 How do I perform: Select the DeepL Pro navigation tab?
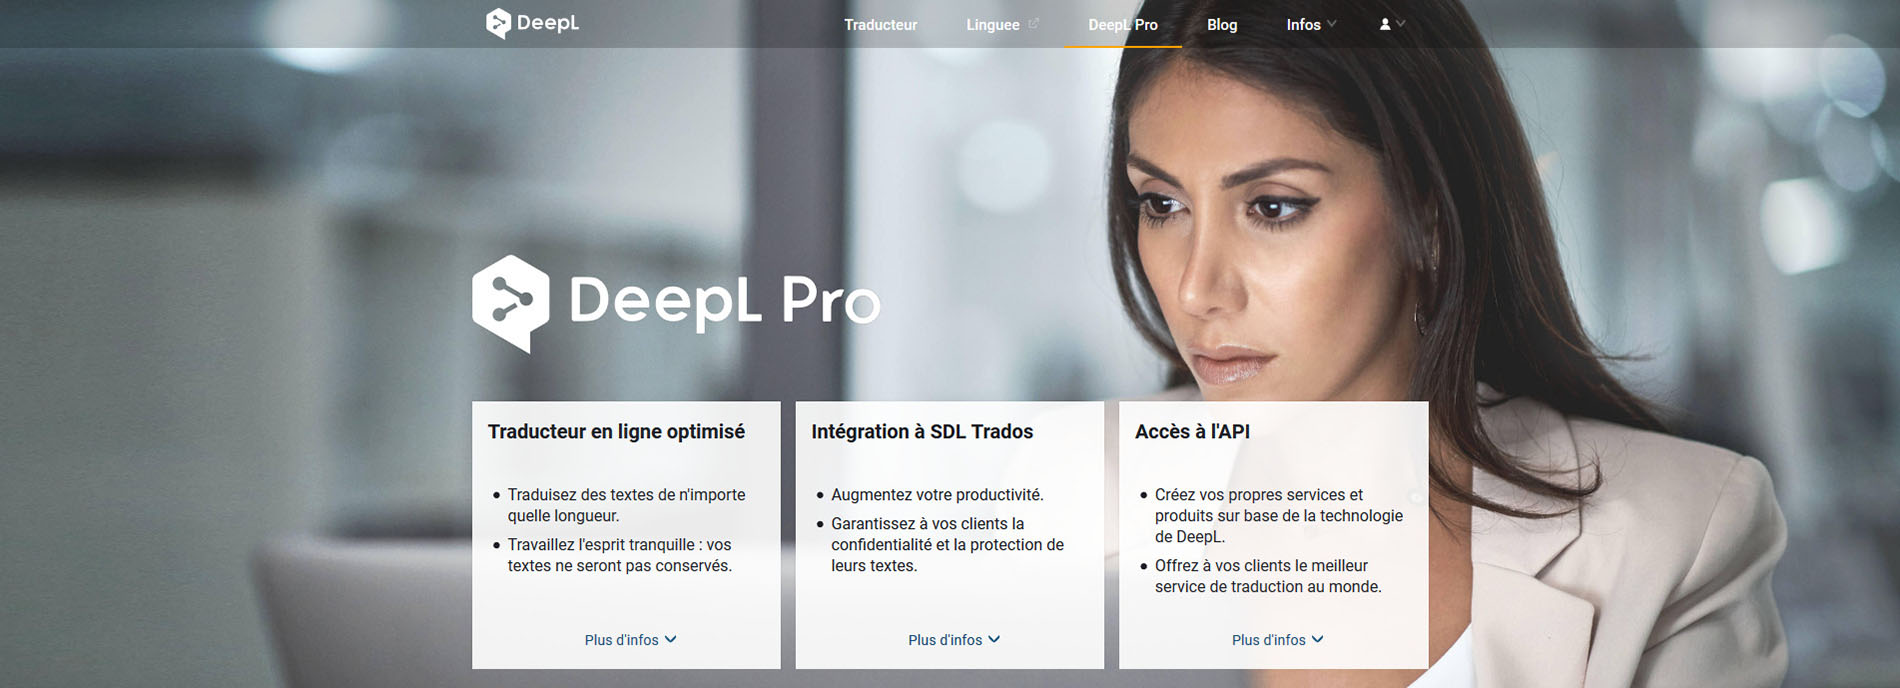point(1123,25)
